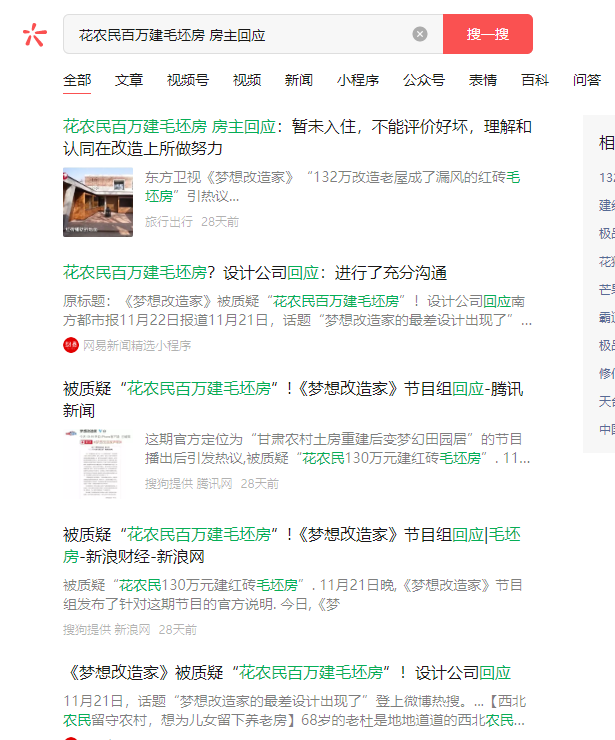Switch to the 视频号 tab

click(188, 80)
